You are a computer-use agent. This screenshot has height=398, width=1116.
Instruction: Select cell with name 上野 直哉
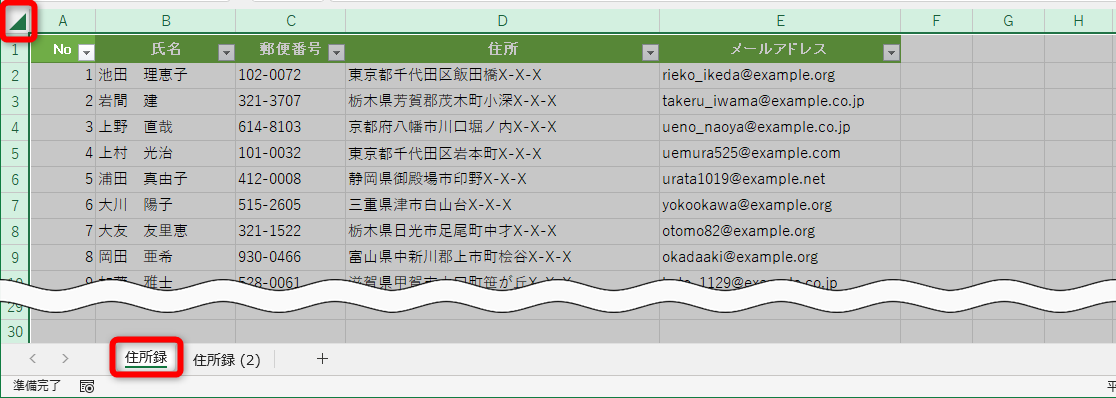[166, 127]
